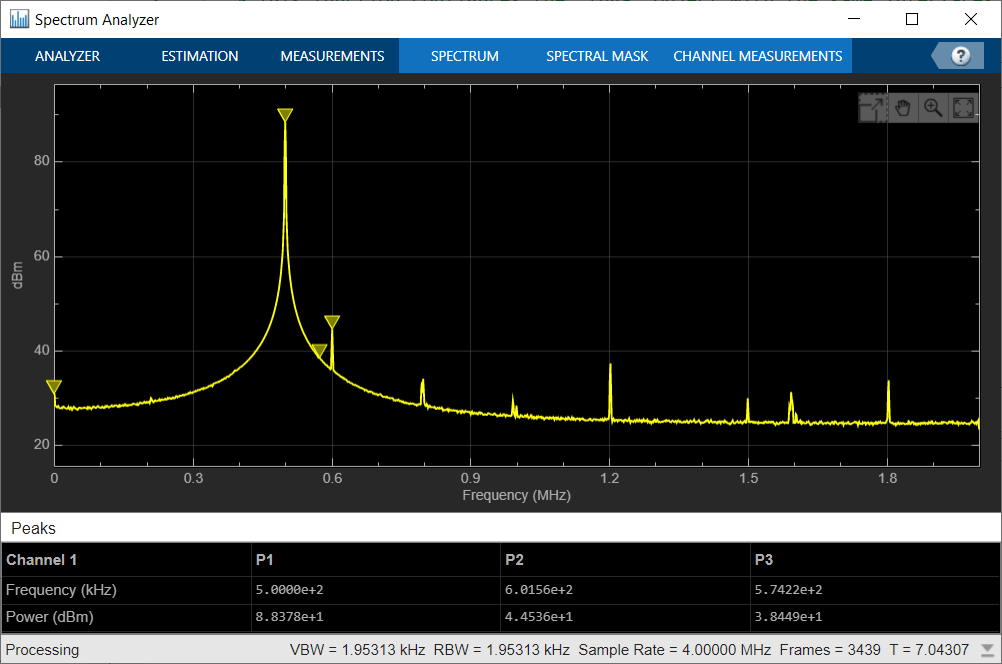Screen dimensions: 1002x664
Task: Click the Channel 1 table header
Action: click(x=42, y=560)
